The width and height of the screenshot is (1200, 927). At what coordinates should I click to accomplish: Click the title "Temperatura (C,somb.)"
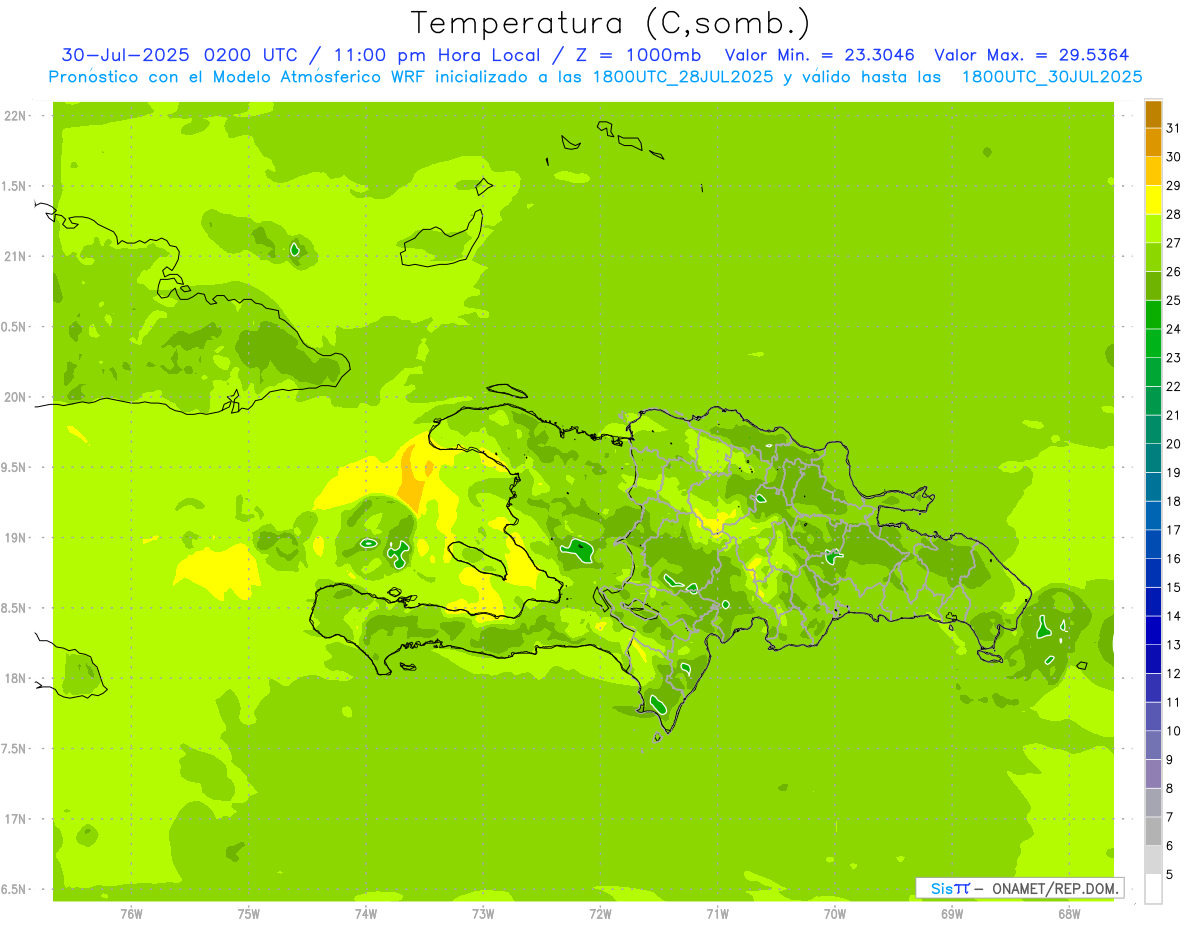tap(610, 24)
